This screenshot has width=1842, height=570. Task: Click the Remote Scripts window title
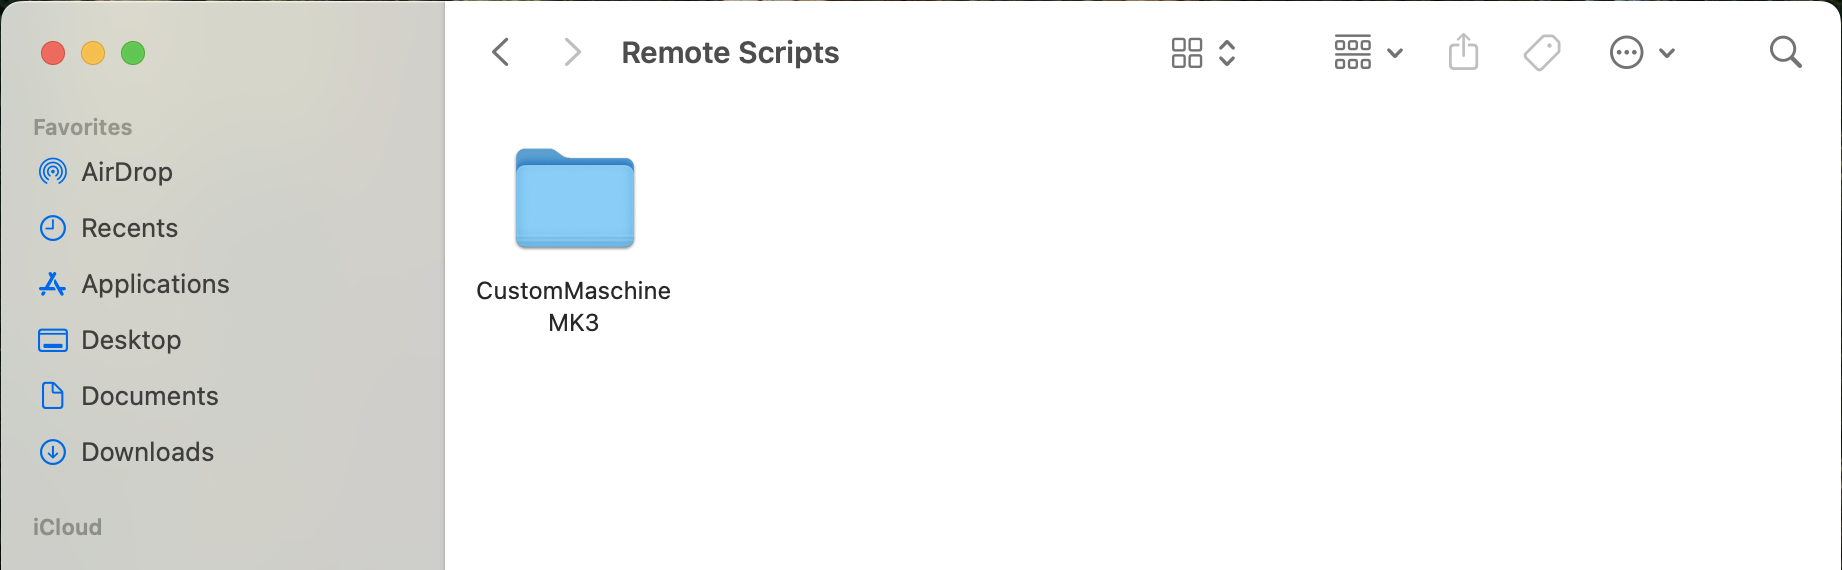point(730,53)
